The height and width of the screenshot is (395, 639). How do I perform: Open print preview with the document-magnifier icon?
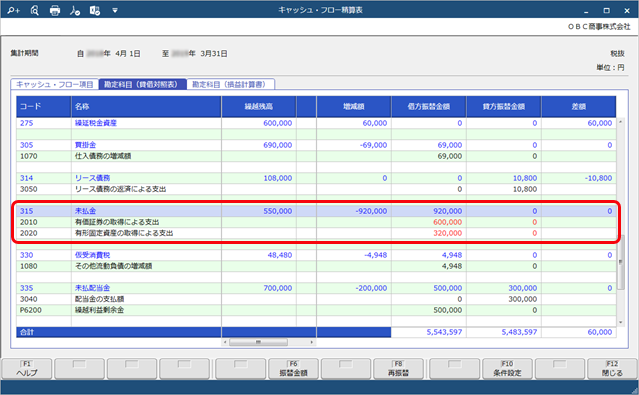tap(35, 10)
